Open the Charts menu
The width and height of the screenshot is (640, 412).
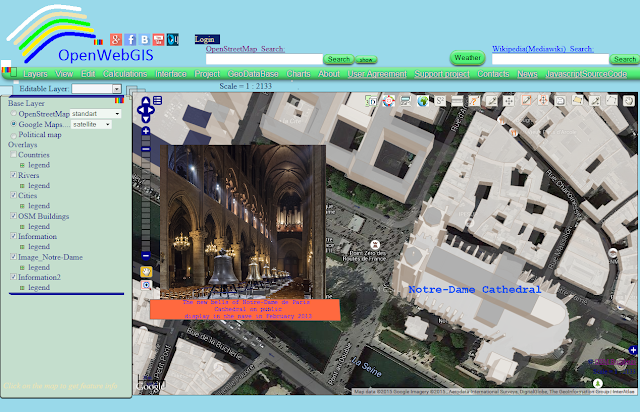click(x=298, y=74)
